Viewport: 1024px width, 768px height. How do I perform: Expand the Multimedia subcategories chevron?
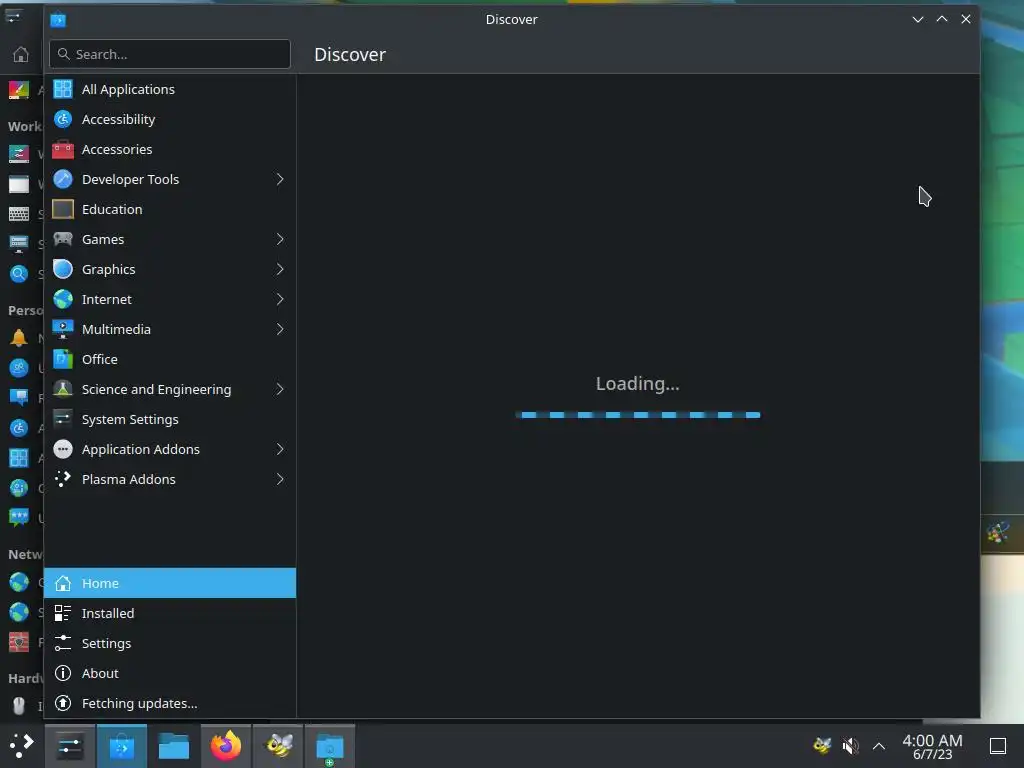point(280,329)
